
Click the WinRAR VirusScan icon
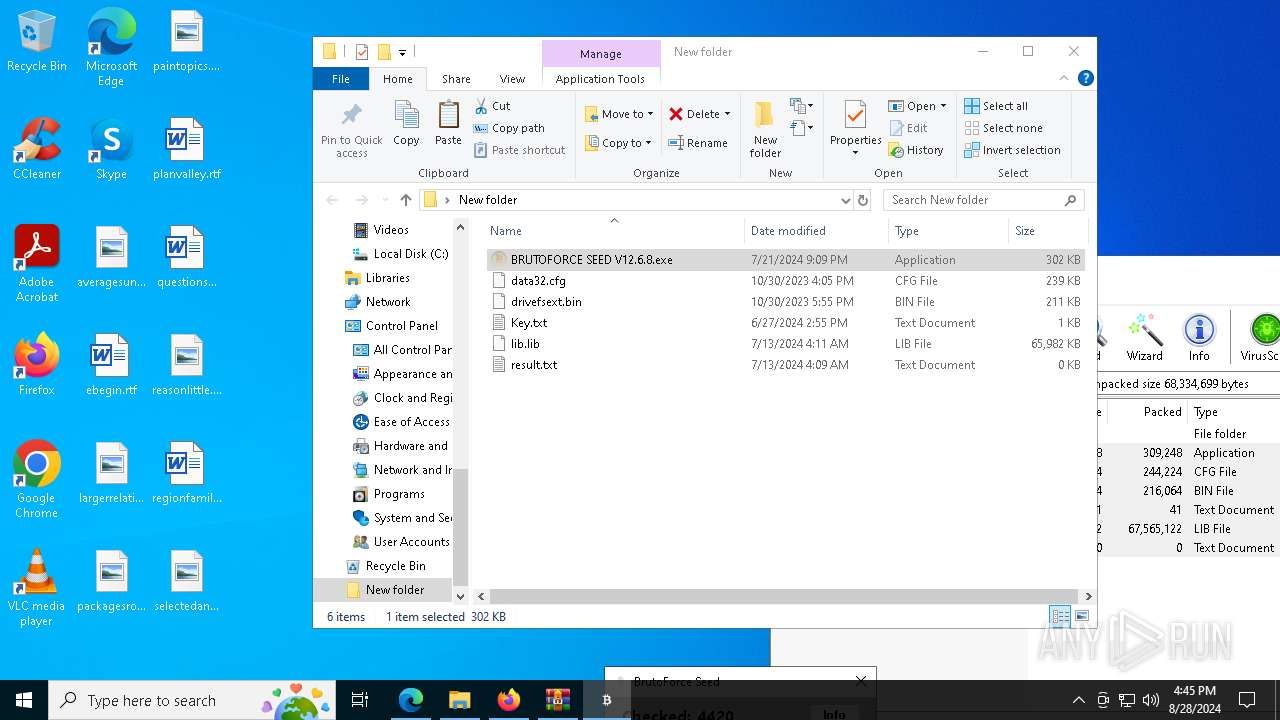pos(1260,338)
